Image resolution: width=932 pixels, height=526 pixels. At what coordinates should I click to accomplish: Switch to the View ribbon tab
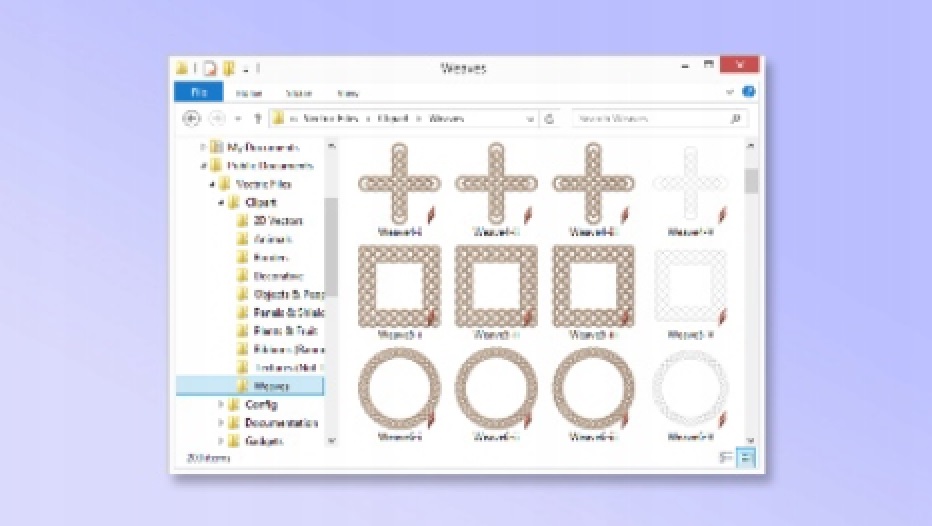pyautogui.click(x=348, y=93)
